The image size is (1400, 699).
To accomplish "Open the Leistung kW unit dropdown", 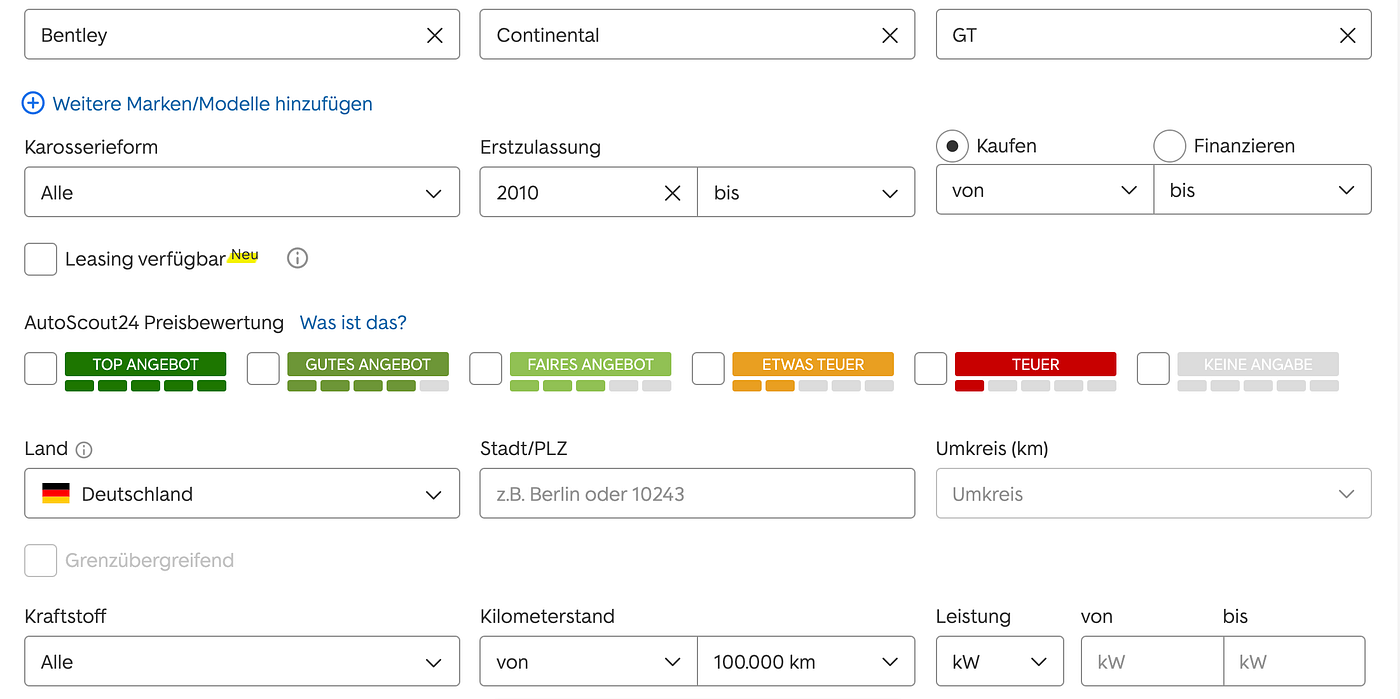I will (x=999, y=661).
